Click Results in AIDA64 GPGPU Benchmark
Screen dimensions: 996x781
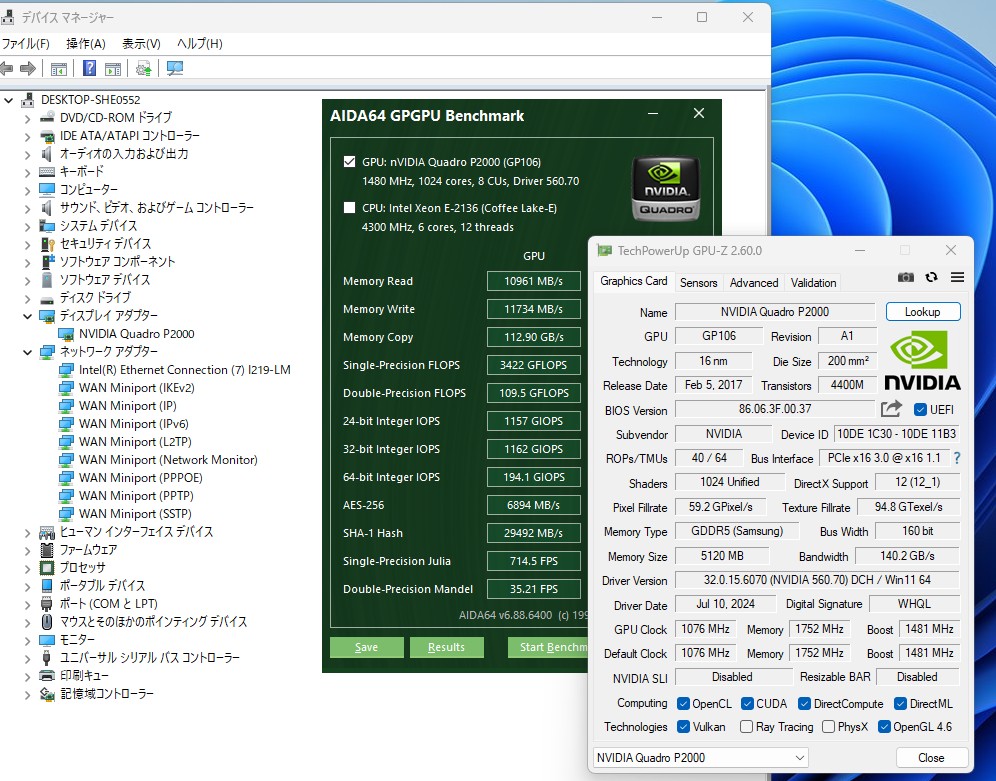pos(447,647)
